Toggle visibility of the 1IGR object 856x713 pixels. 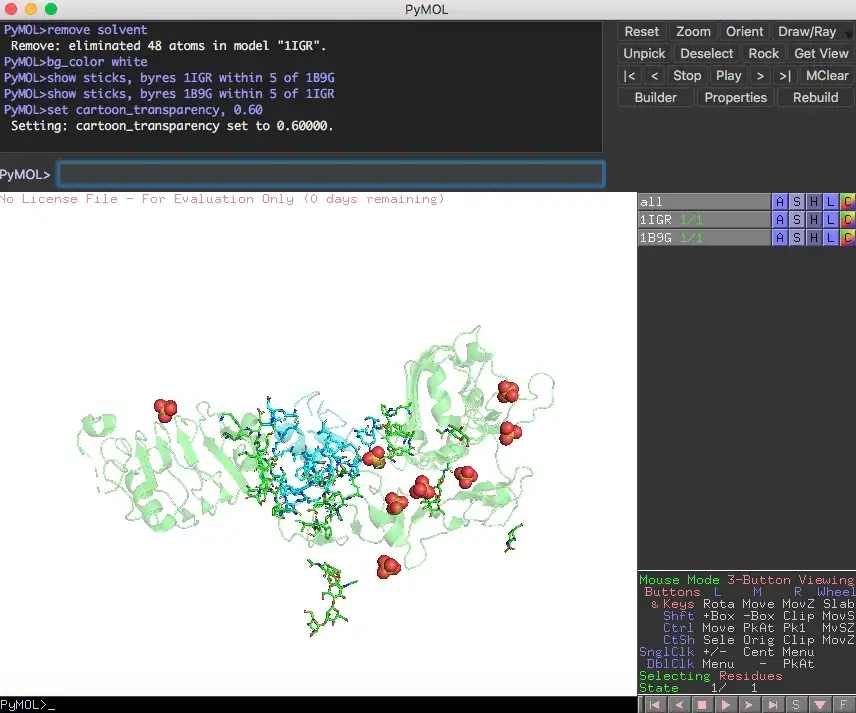[660, 218]
